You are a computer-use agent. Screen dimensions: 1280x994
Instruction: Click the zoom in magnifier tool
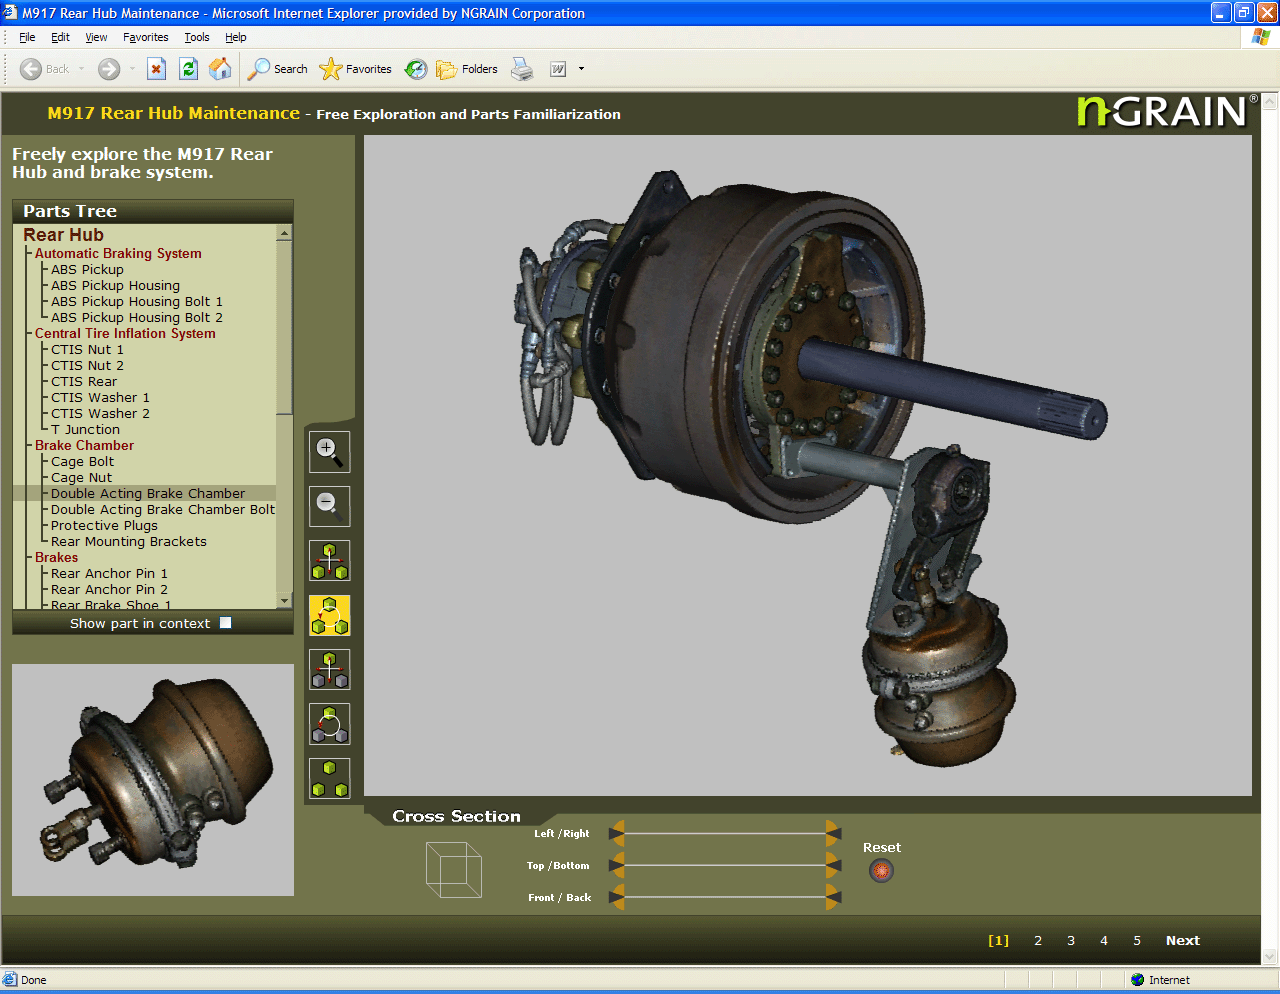[x=329, y=452]
